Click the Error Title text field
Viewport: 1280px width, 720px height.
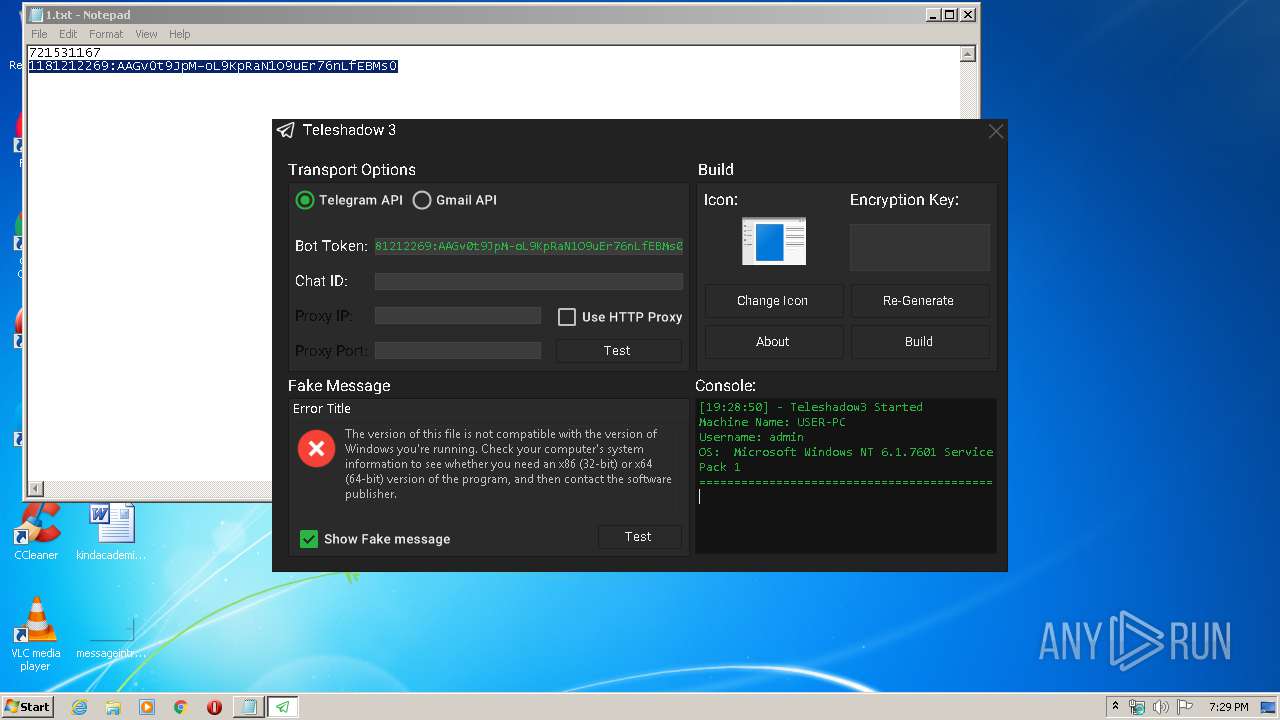click(x=488, y=409)
